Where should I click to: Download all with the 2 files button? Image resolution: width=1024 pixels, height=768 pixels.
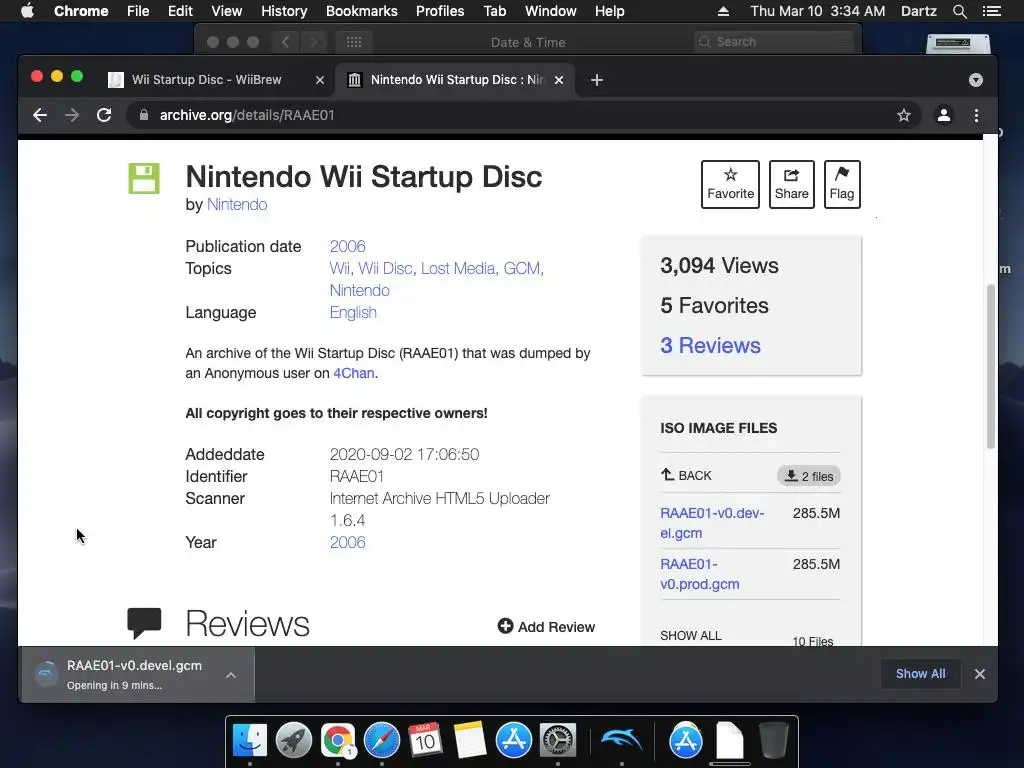(x=808, y=476)
